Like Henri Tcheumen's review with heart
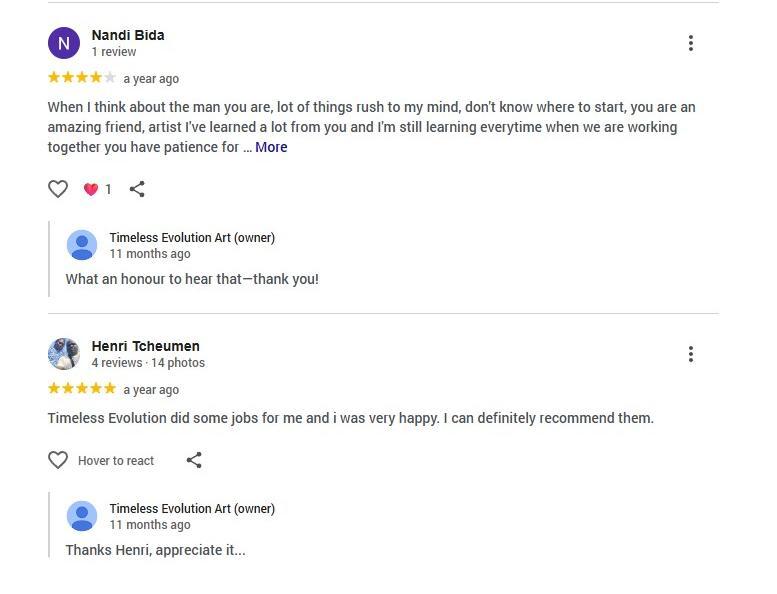Viewport: 777px width, 594px height. (x=58, y=460)
